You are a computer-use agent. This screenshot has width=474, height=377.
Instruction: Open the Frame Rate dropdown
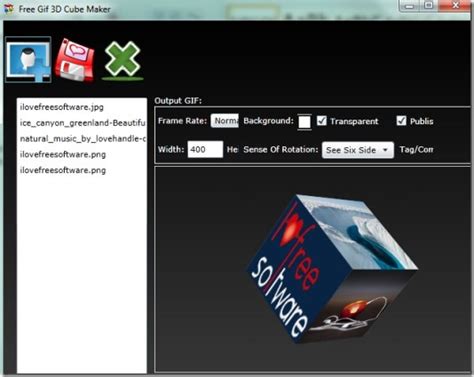click(225, 121)
